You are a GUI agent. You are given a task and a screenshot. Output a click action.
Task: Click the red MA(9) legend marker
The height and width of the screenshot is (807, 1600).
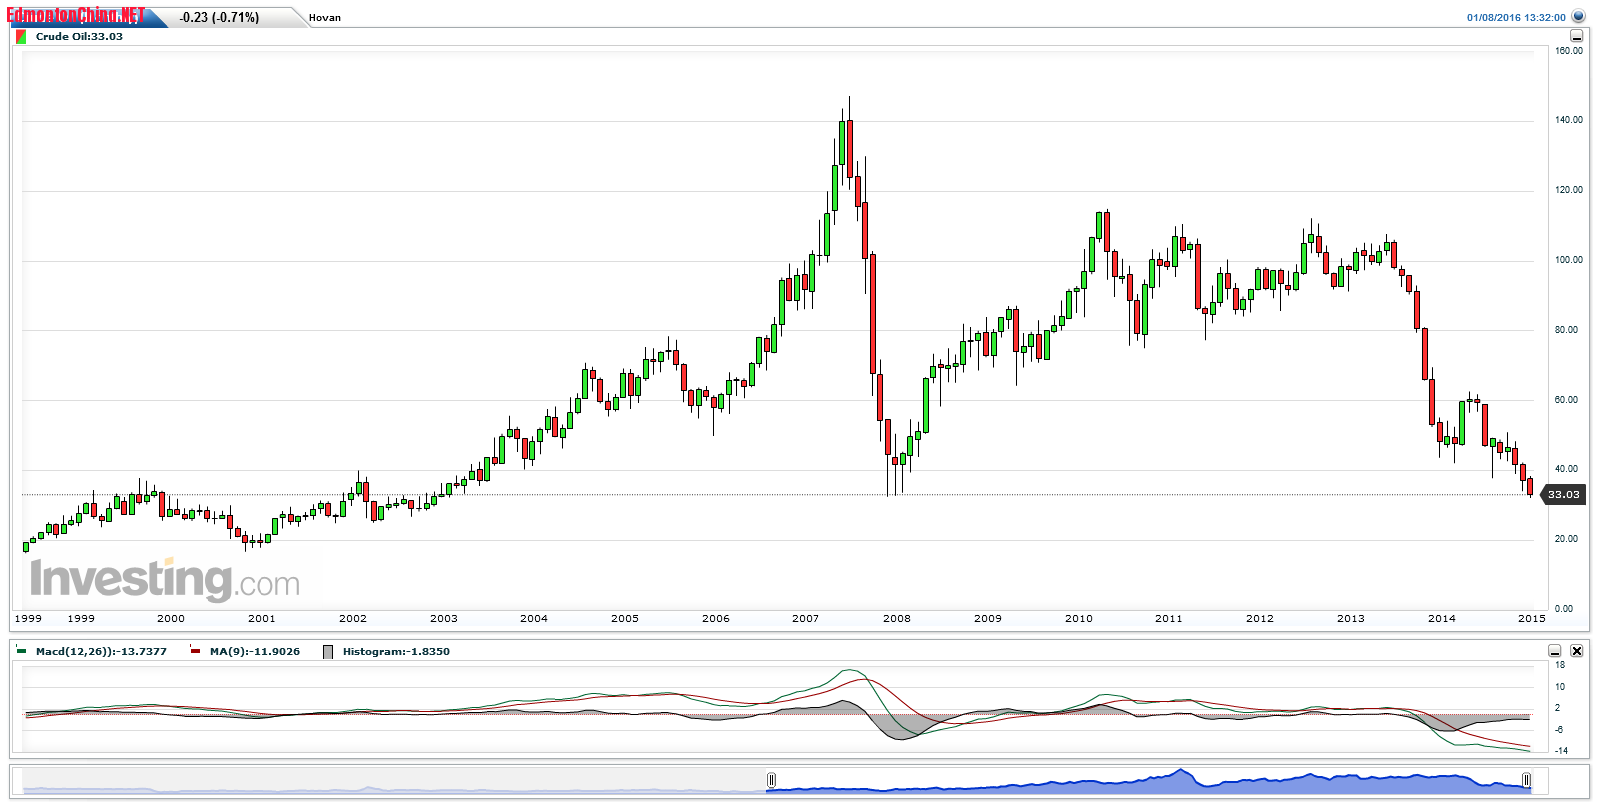(x=195, y=651)
